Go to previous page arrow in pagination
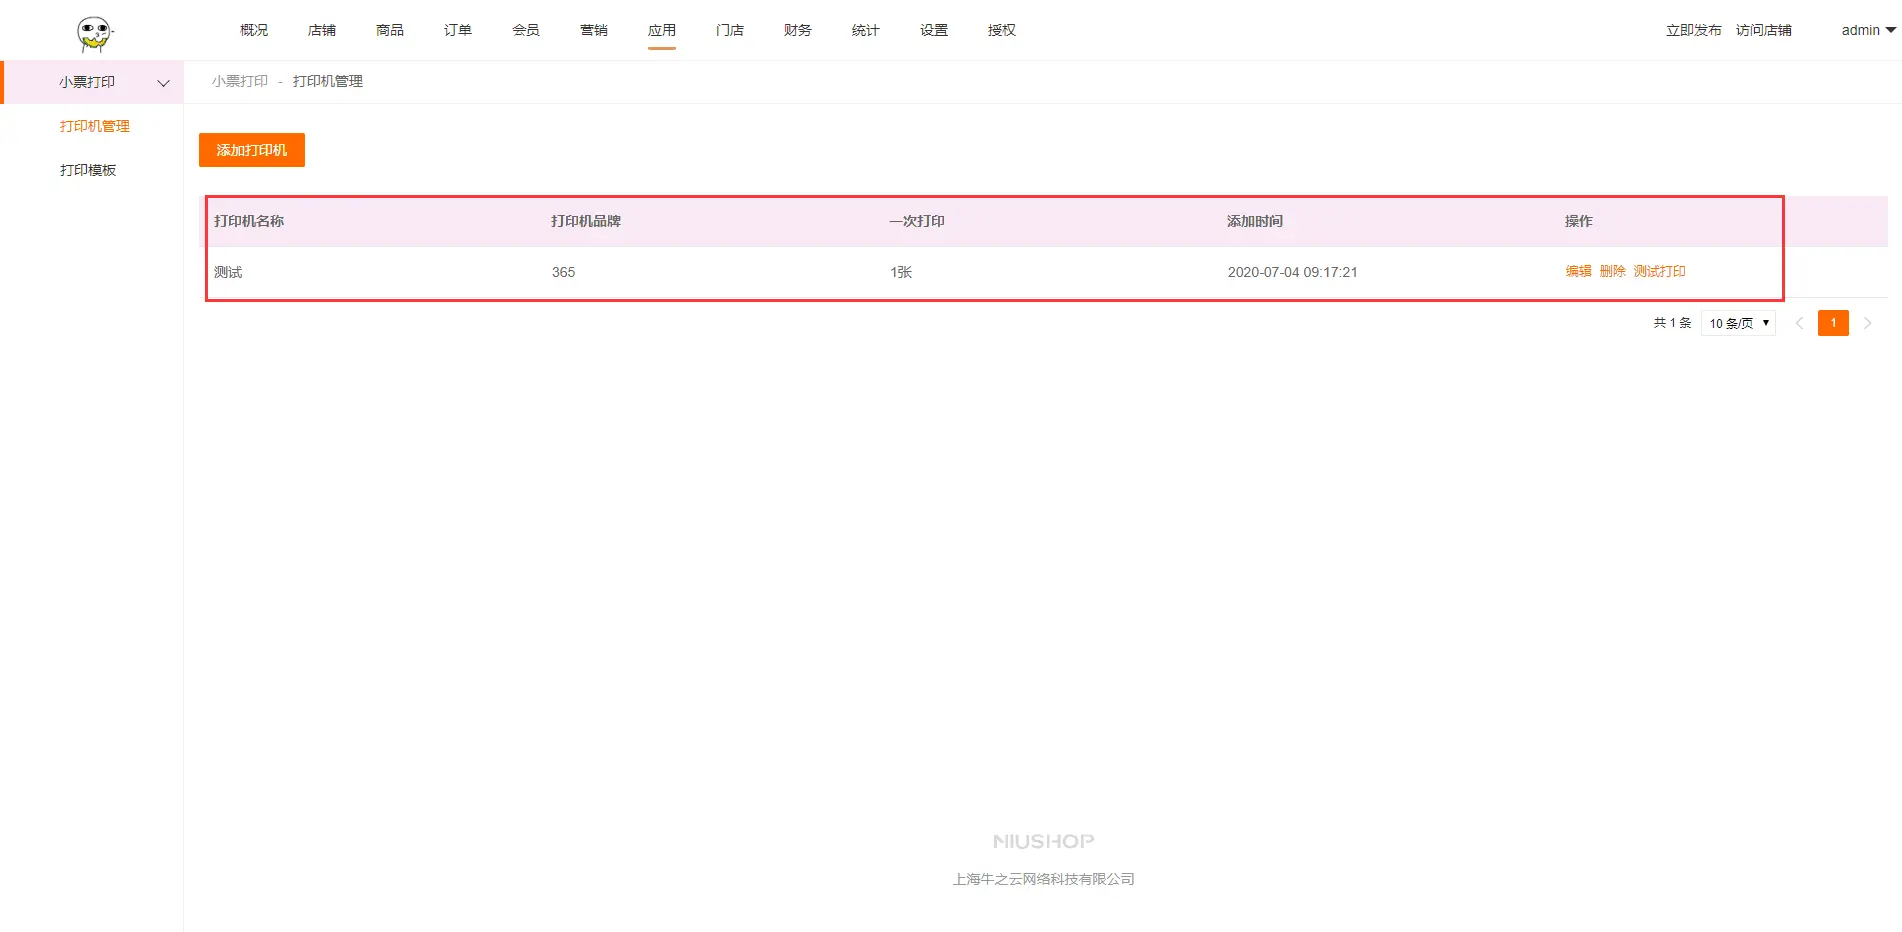This screenshot has width=1902, height=932. (x=1799, y=323)
